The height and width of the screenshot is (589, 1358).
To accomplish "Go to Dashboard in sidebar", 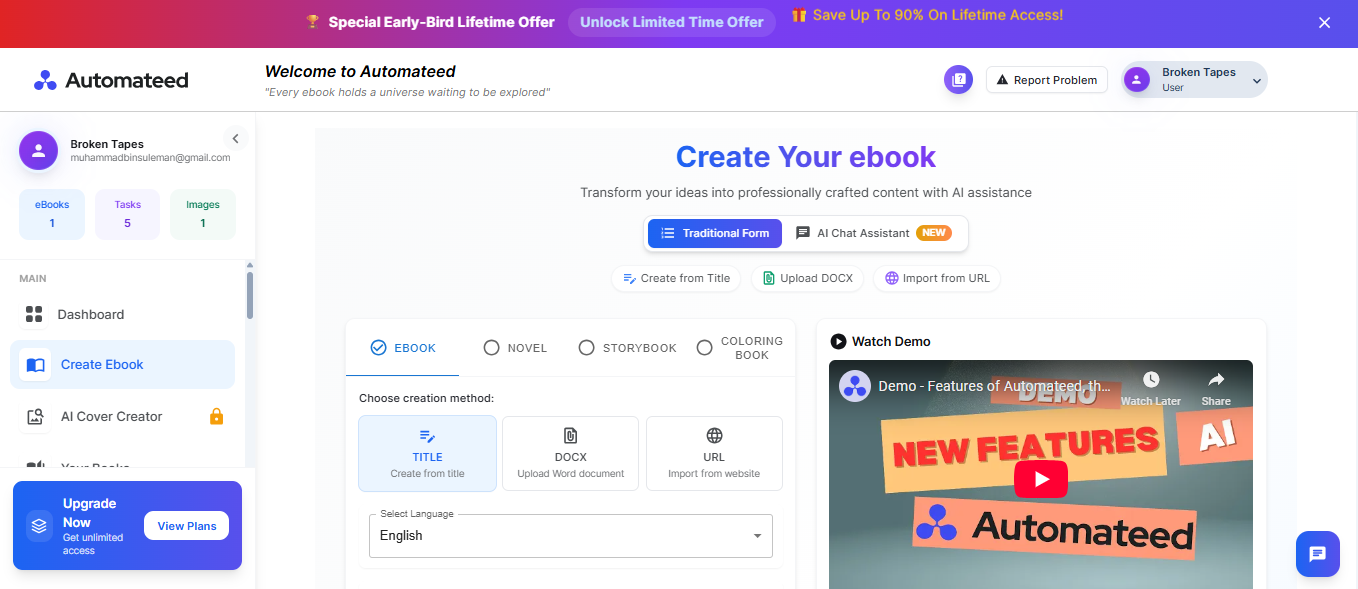I will (x=122, y=314).
